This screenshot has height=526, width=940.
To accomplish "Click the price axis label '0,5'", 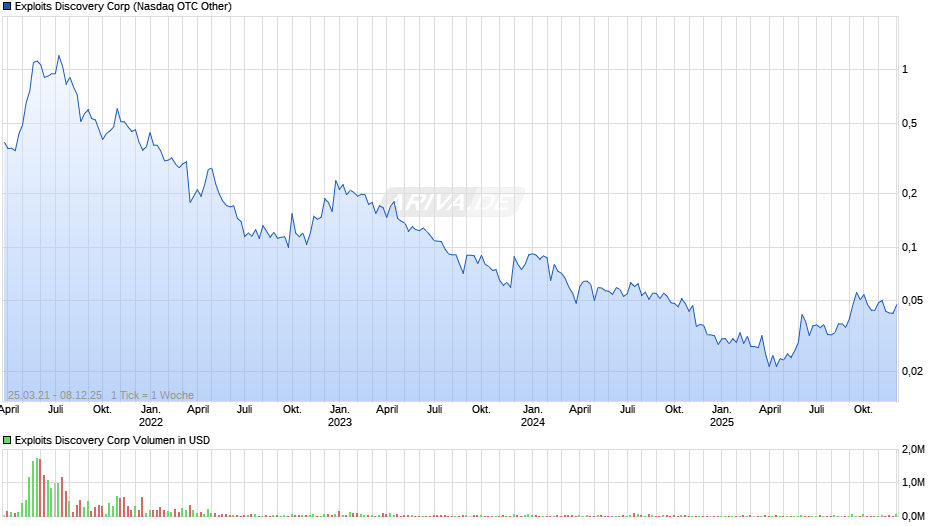I will pos(909,124).
